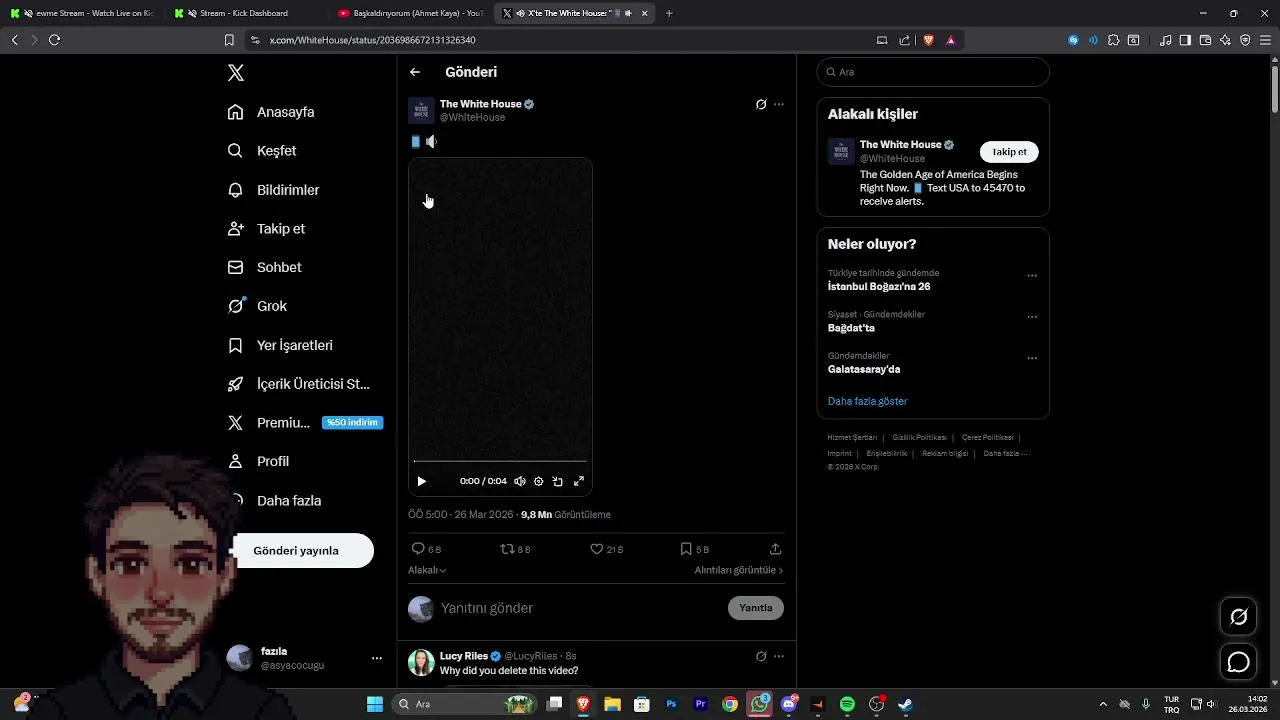Screen dimensions: 1280x720
Task: Open Shazam extension icon
Action: point(1073,40)
